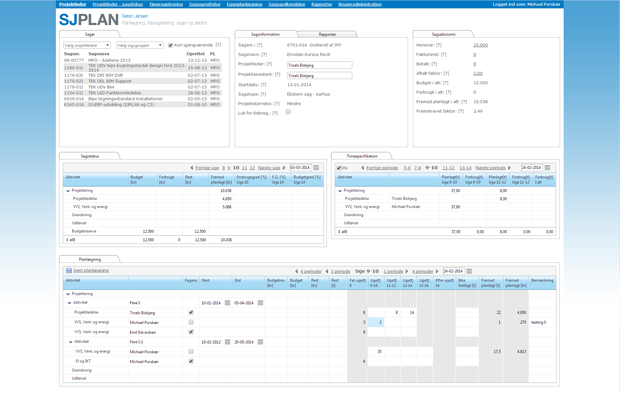
Task: Open the Sagsstatus date calendar icon
Action: tap(316, 168)
